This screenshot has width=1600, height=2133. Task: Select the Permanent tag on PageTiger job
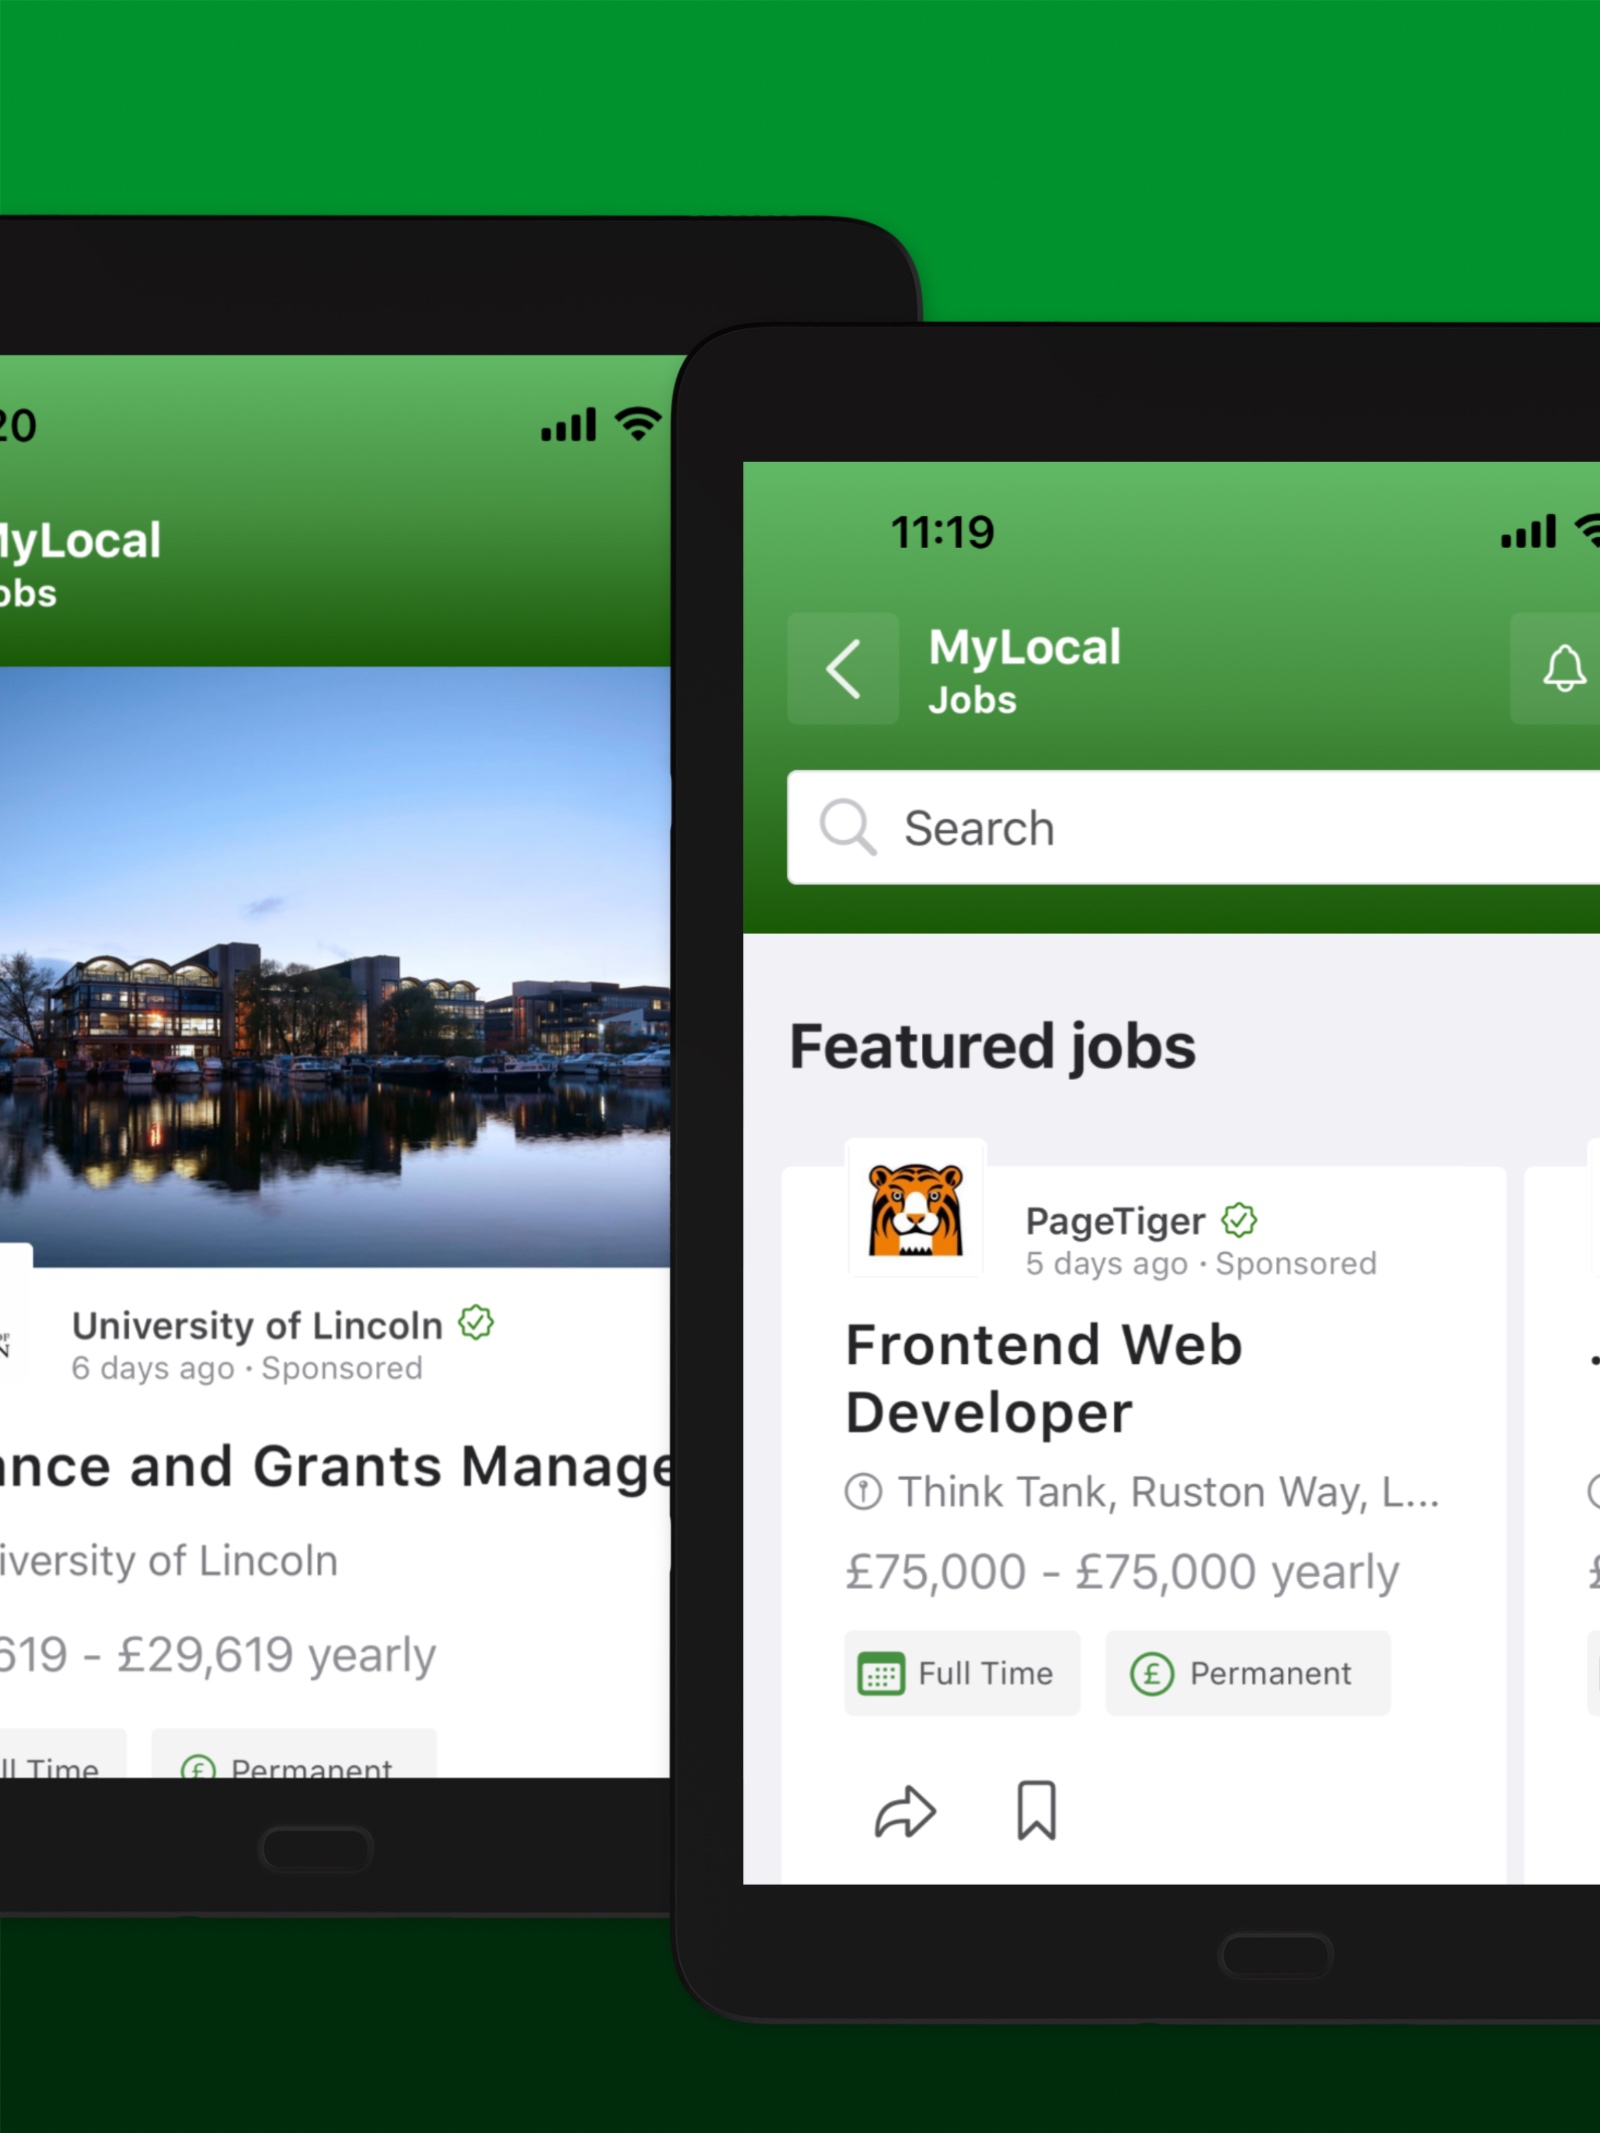(1248, 1673)
